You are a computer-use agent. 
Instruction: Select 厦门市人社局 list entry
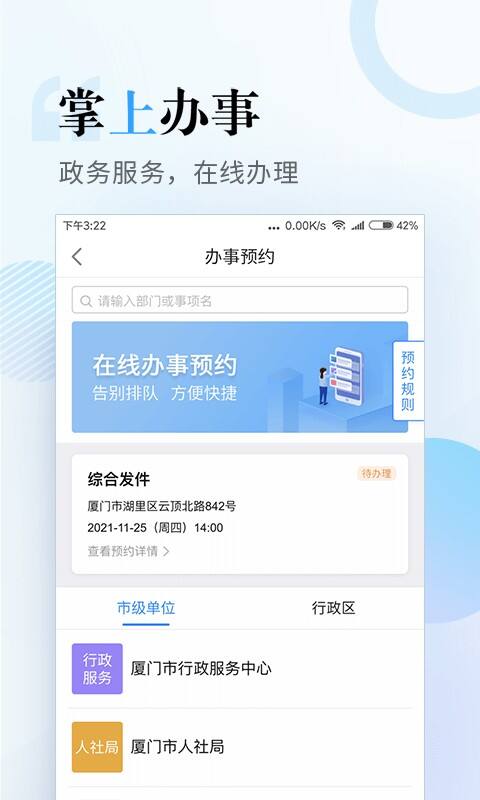point(240,747)
